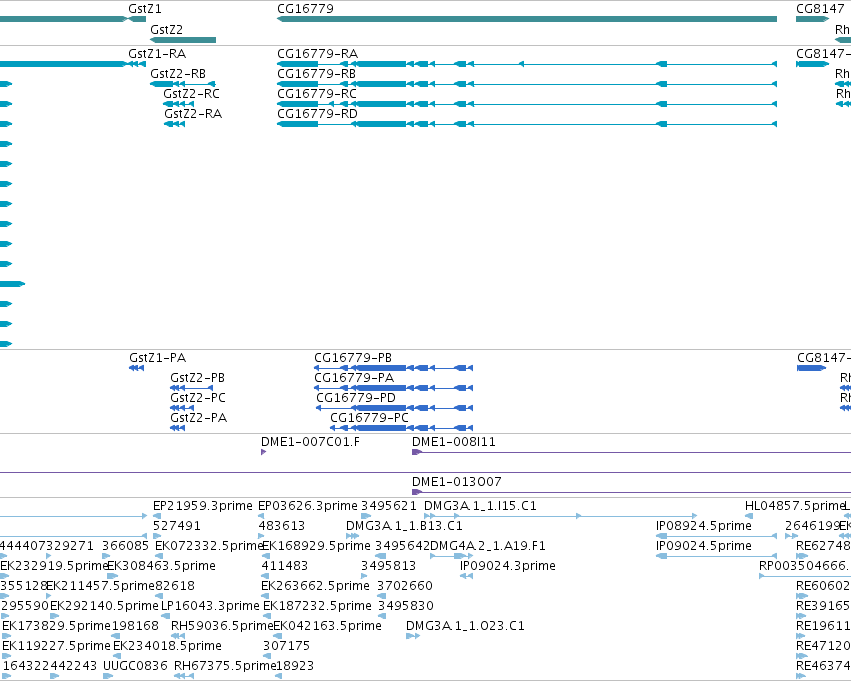
Task: Click EST RH59036.5prime
Action: click(x=222, y=626)
